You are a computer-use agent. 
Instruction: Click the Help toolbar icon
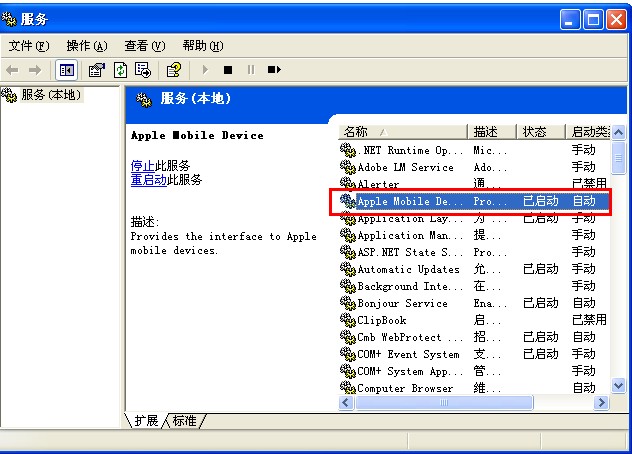click(x=174, y=70)
